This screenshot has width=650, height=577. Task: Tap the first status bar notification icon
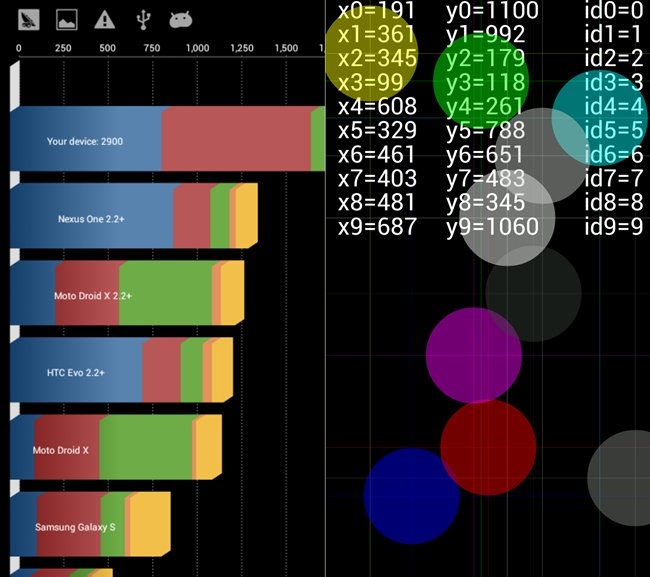click(29, 19)
